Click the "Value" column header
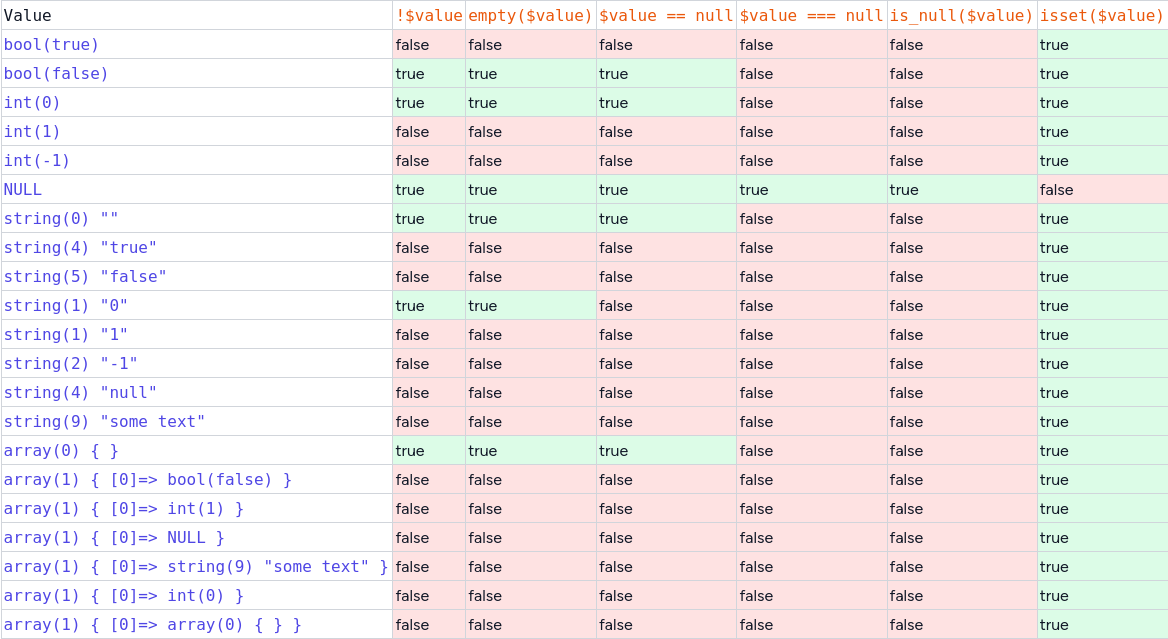The height and width of the screenshot is (639, 1168). [x=196, y=15]
